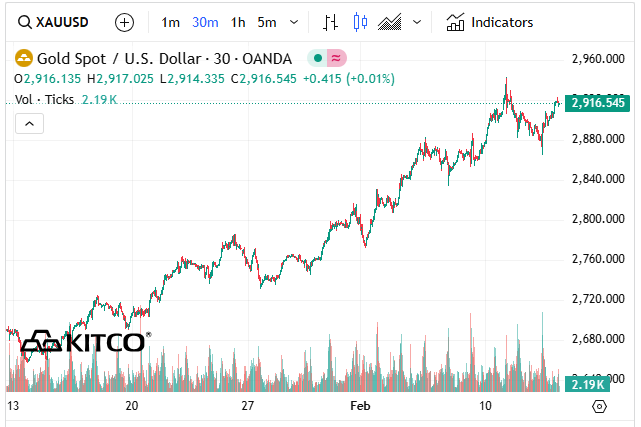Set the interval to 5m
The image size is (641, 427).
tap(266, 22)
